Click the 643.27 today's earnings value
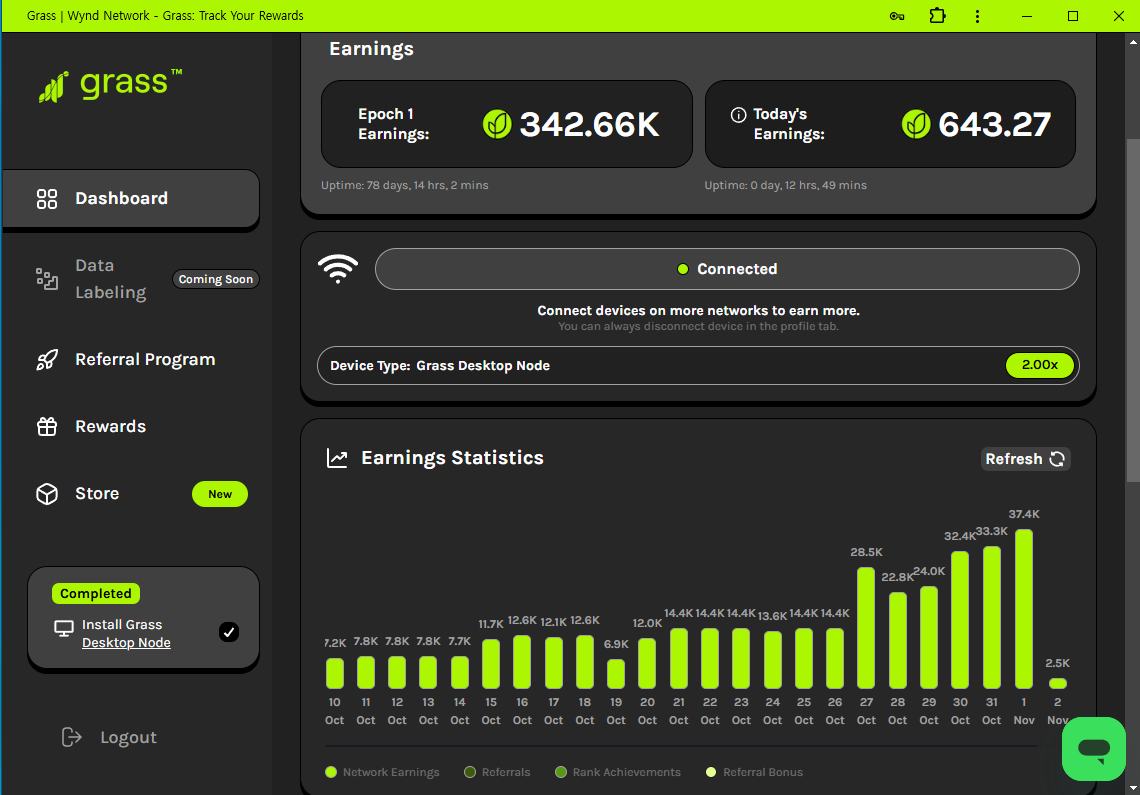Viewport: 1140px width, 795px height. (995, 124)
